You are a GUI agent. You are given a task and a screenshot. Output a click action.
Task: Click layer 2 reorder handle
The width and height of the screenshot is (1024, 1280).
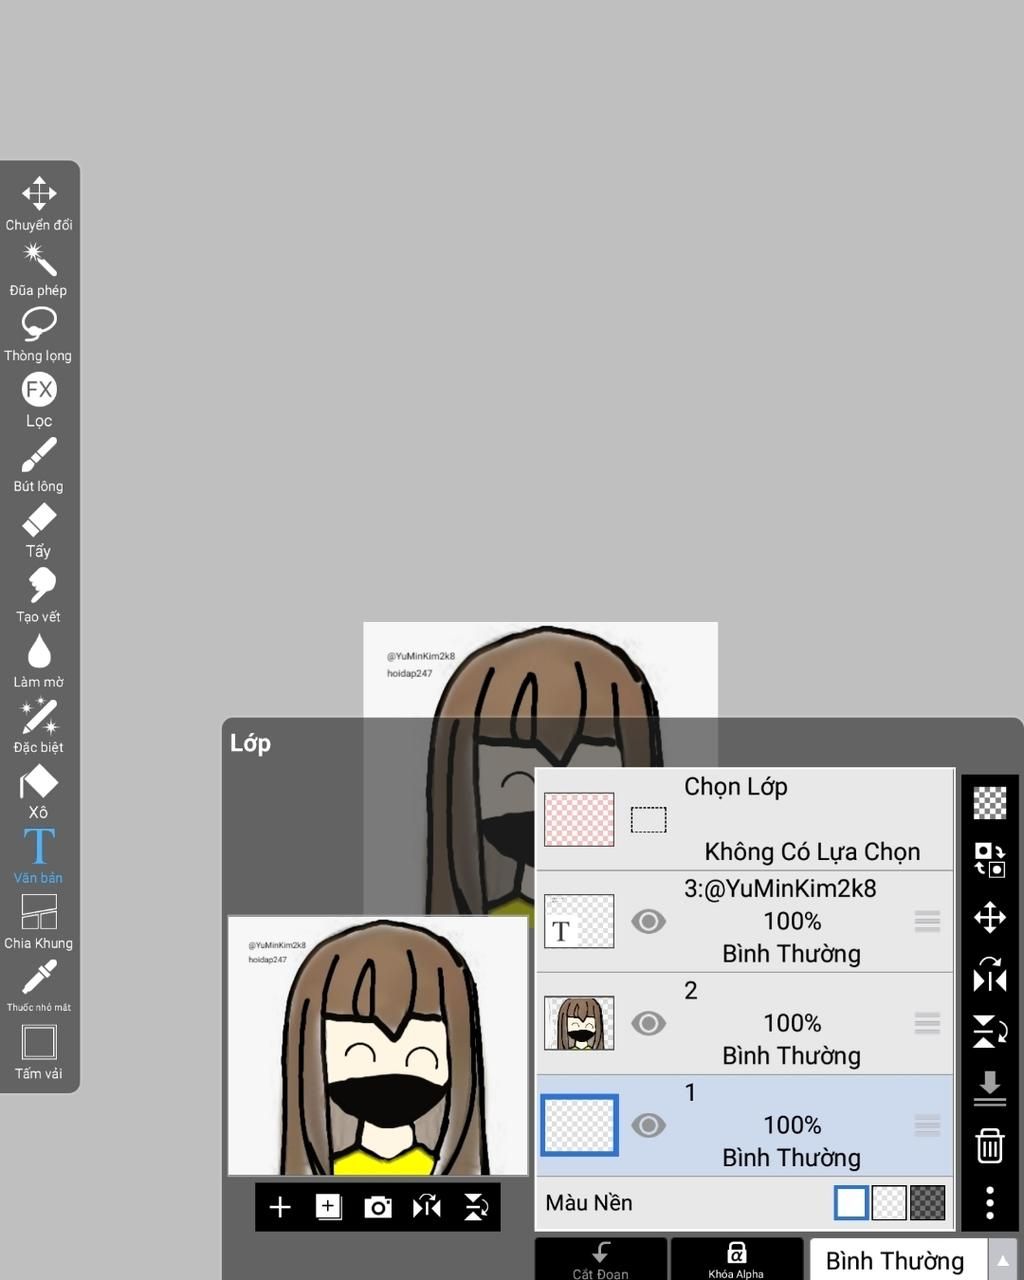pos(927,1023)
